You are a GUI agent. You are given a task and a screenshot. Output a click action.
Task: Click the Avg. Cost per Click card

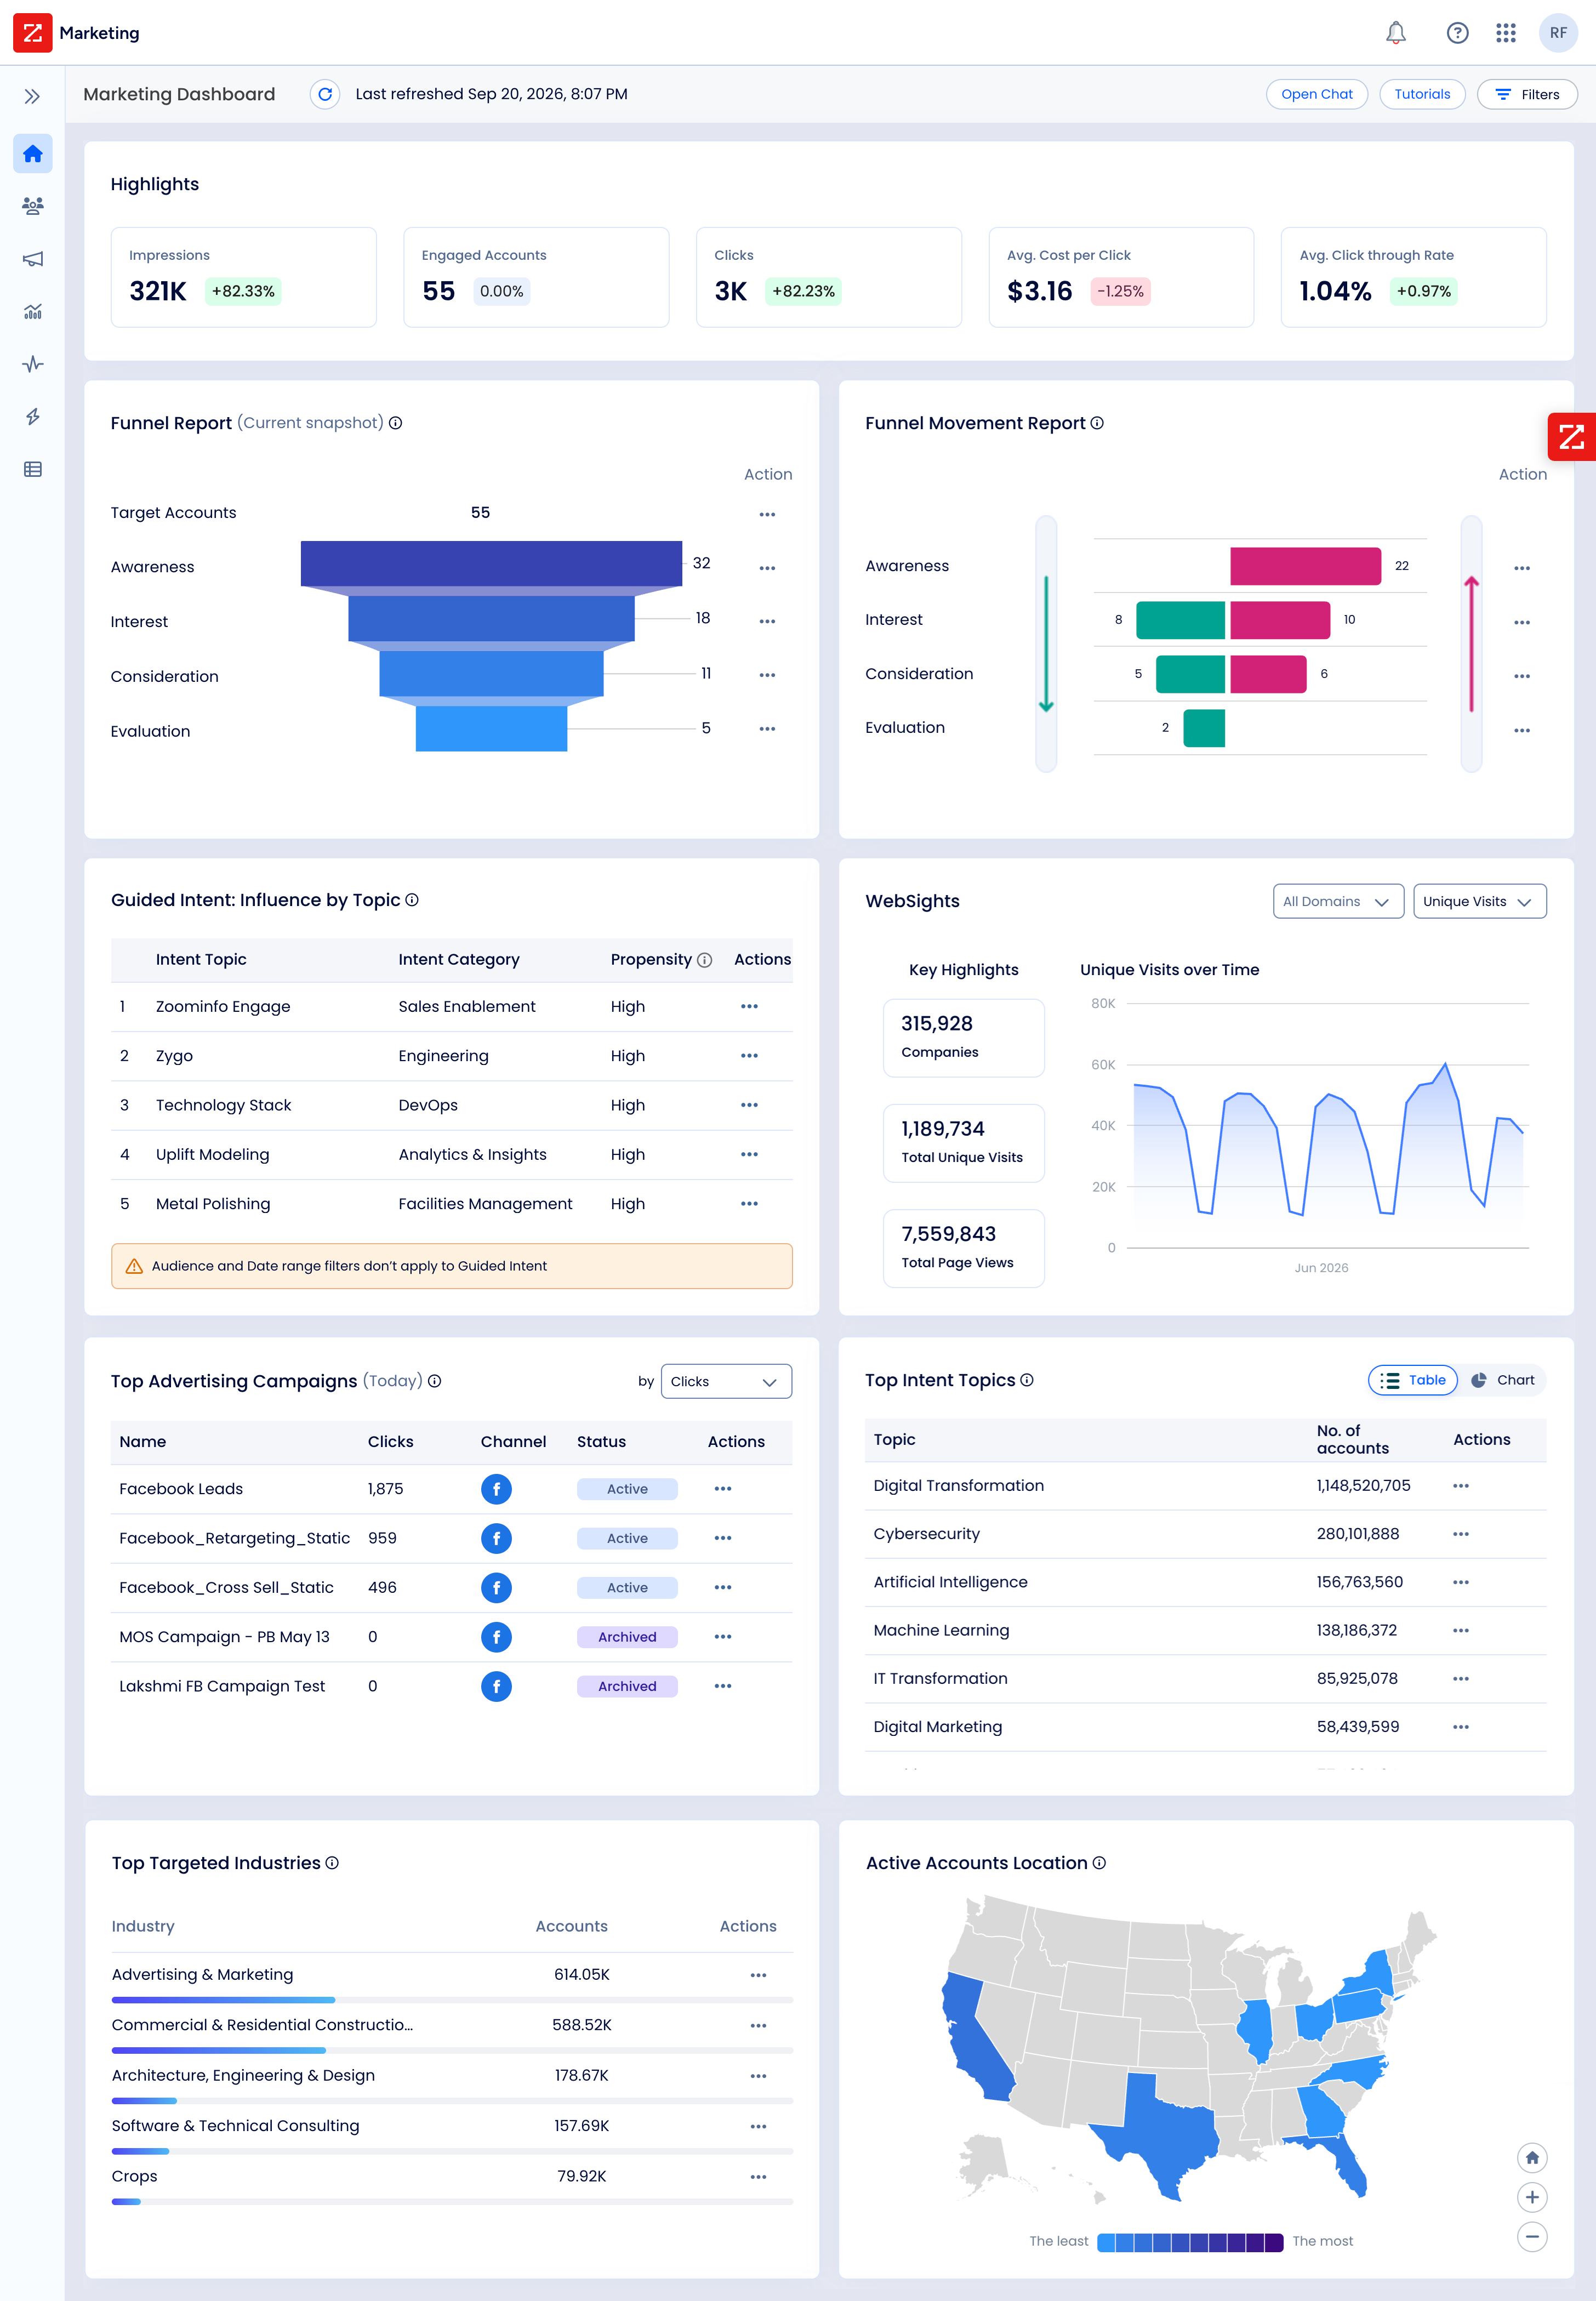[x=1121, y=277]
